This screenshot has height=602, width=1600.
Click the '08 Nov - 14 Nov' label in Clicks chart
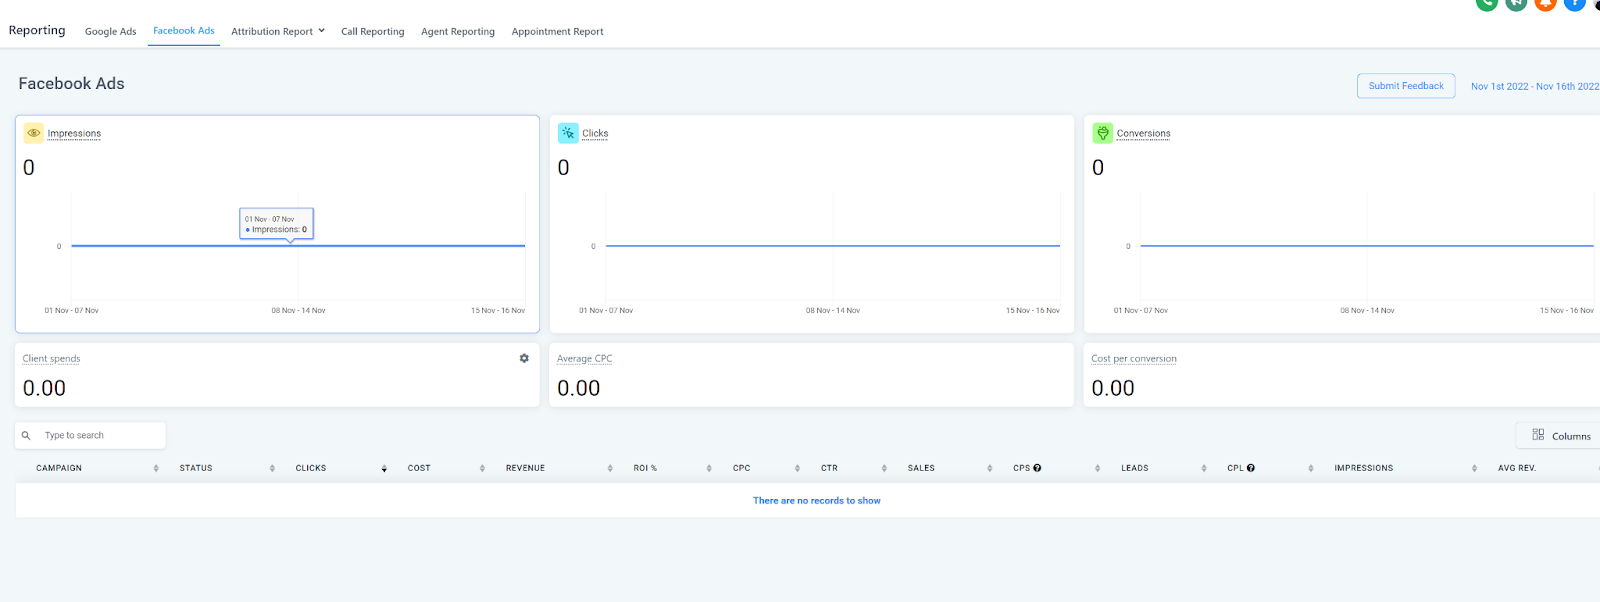tap(833, 310)
